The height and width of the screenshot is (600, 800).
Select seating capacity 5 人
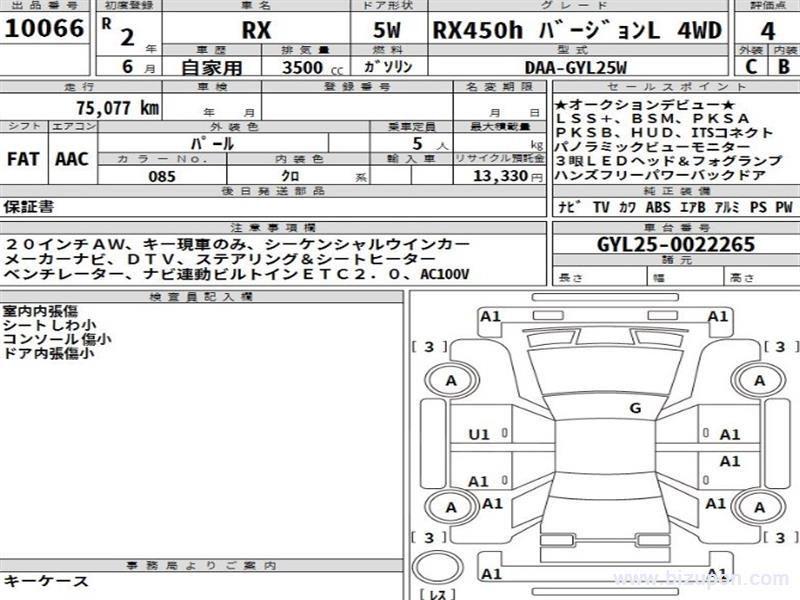click(x=430, y=144)
